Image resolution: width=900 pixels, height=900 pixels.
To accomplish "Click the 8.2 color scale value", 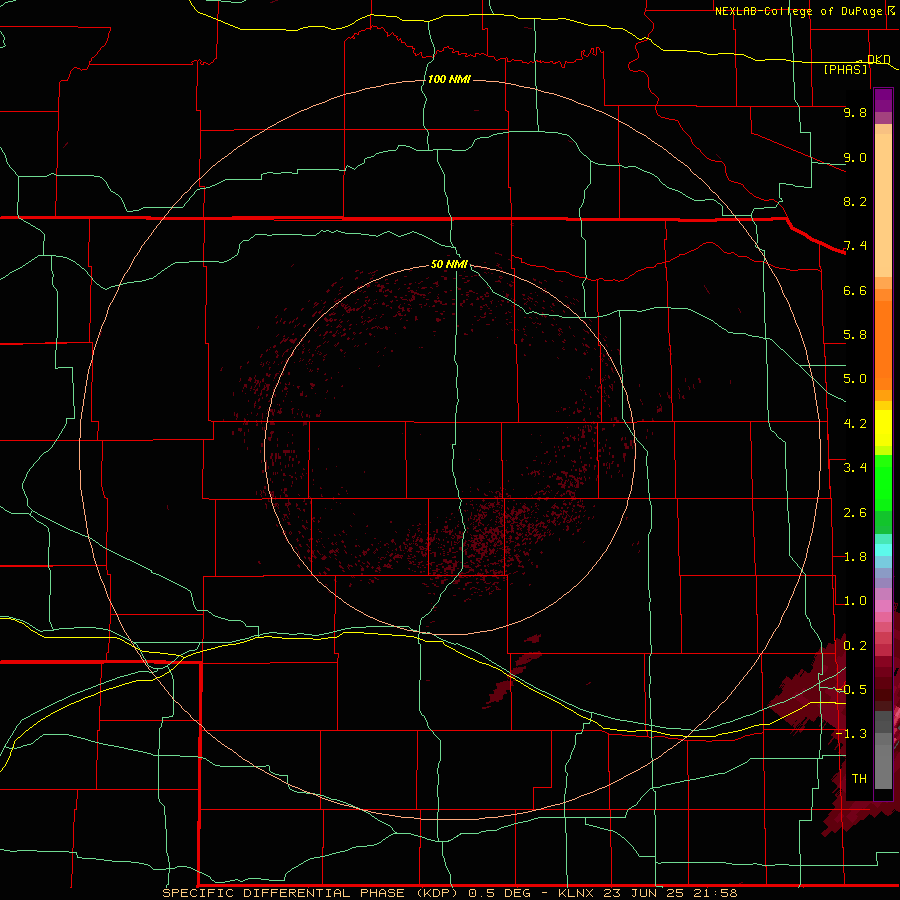I will click(855, 201).
